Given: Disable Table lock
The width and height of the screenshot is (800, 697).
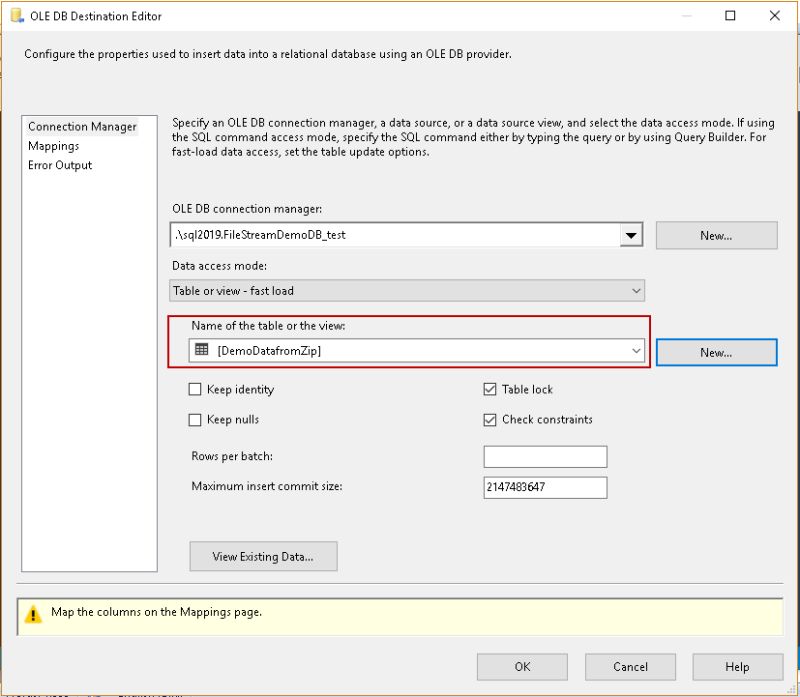Looking at the screenshot, I should (x=488, y=389).
